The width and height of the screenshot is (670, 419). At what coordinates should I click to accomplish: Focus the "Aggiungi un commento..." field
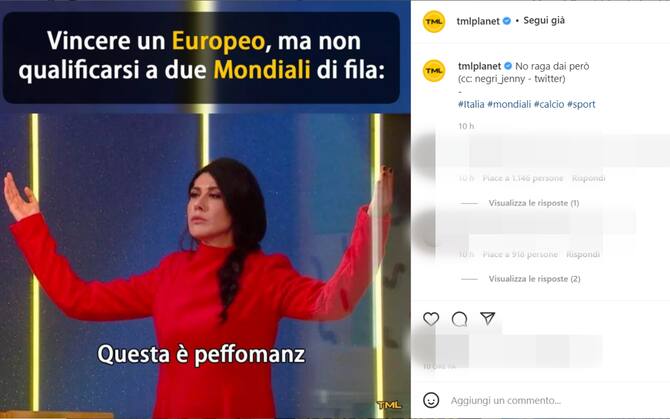505,401
